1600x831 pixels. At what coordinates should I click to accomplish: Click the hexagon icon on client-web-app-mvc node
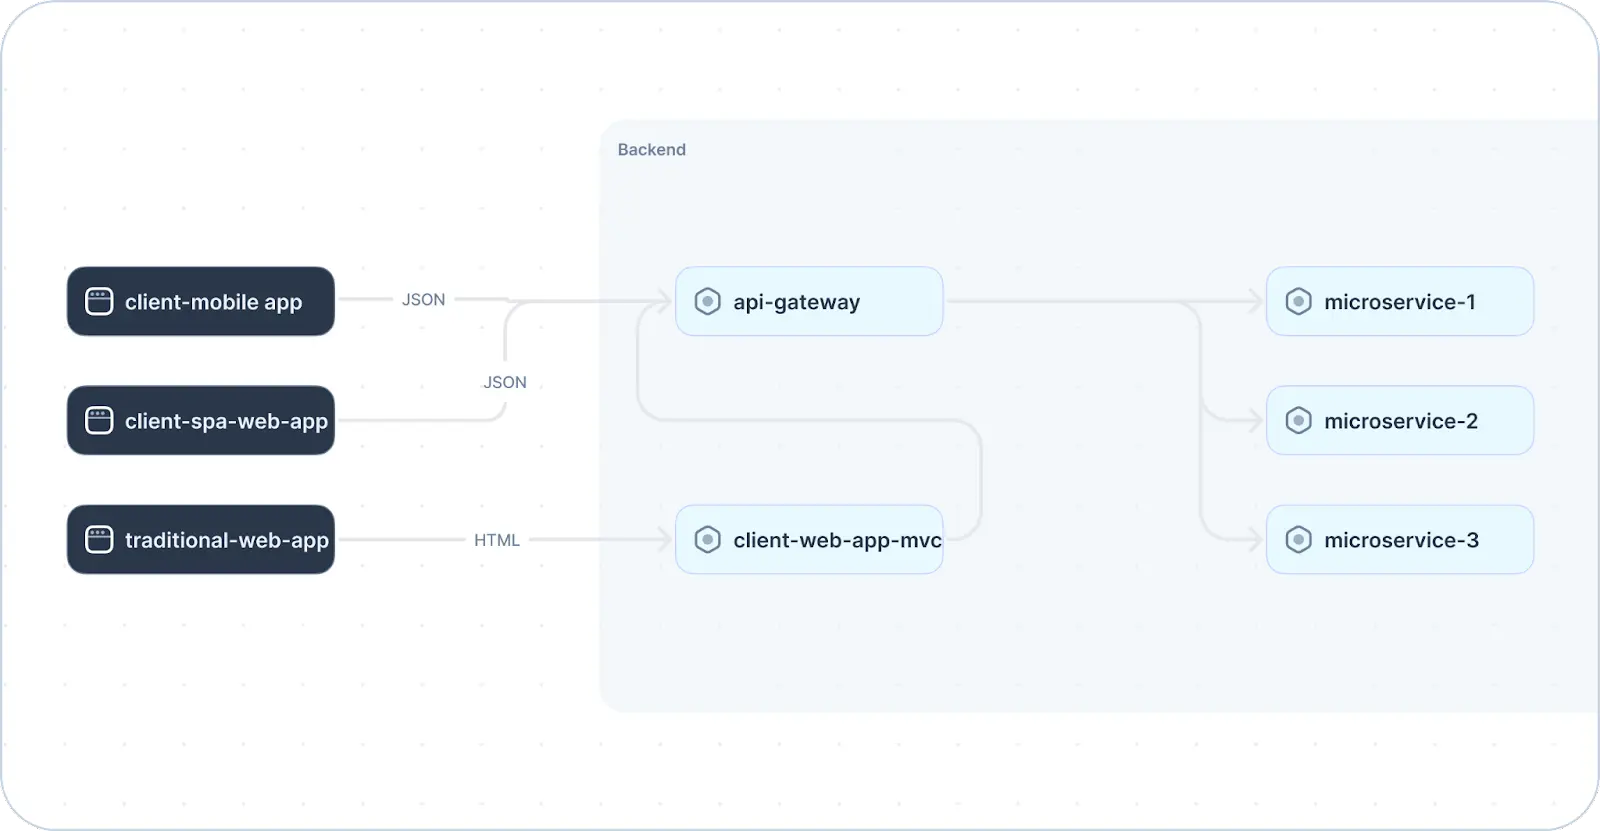point(707,540)
